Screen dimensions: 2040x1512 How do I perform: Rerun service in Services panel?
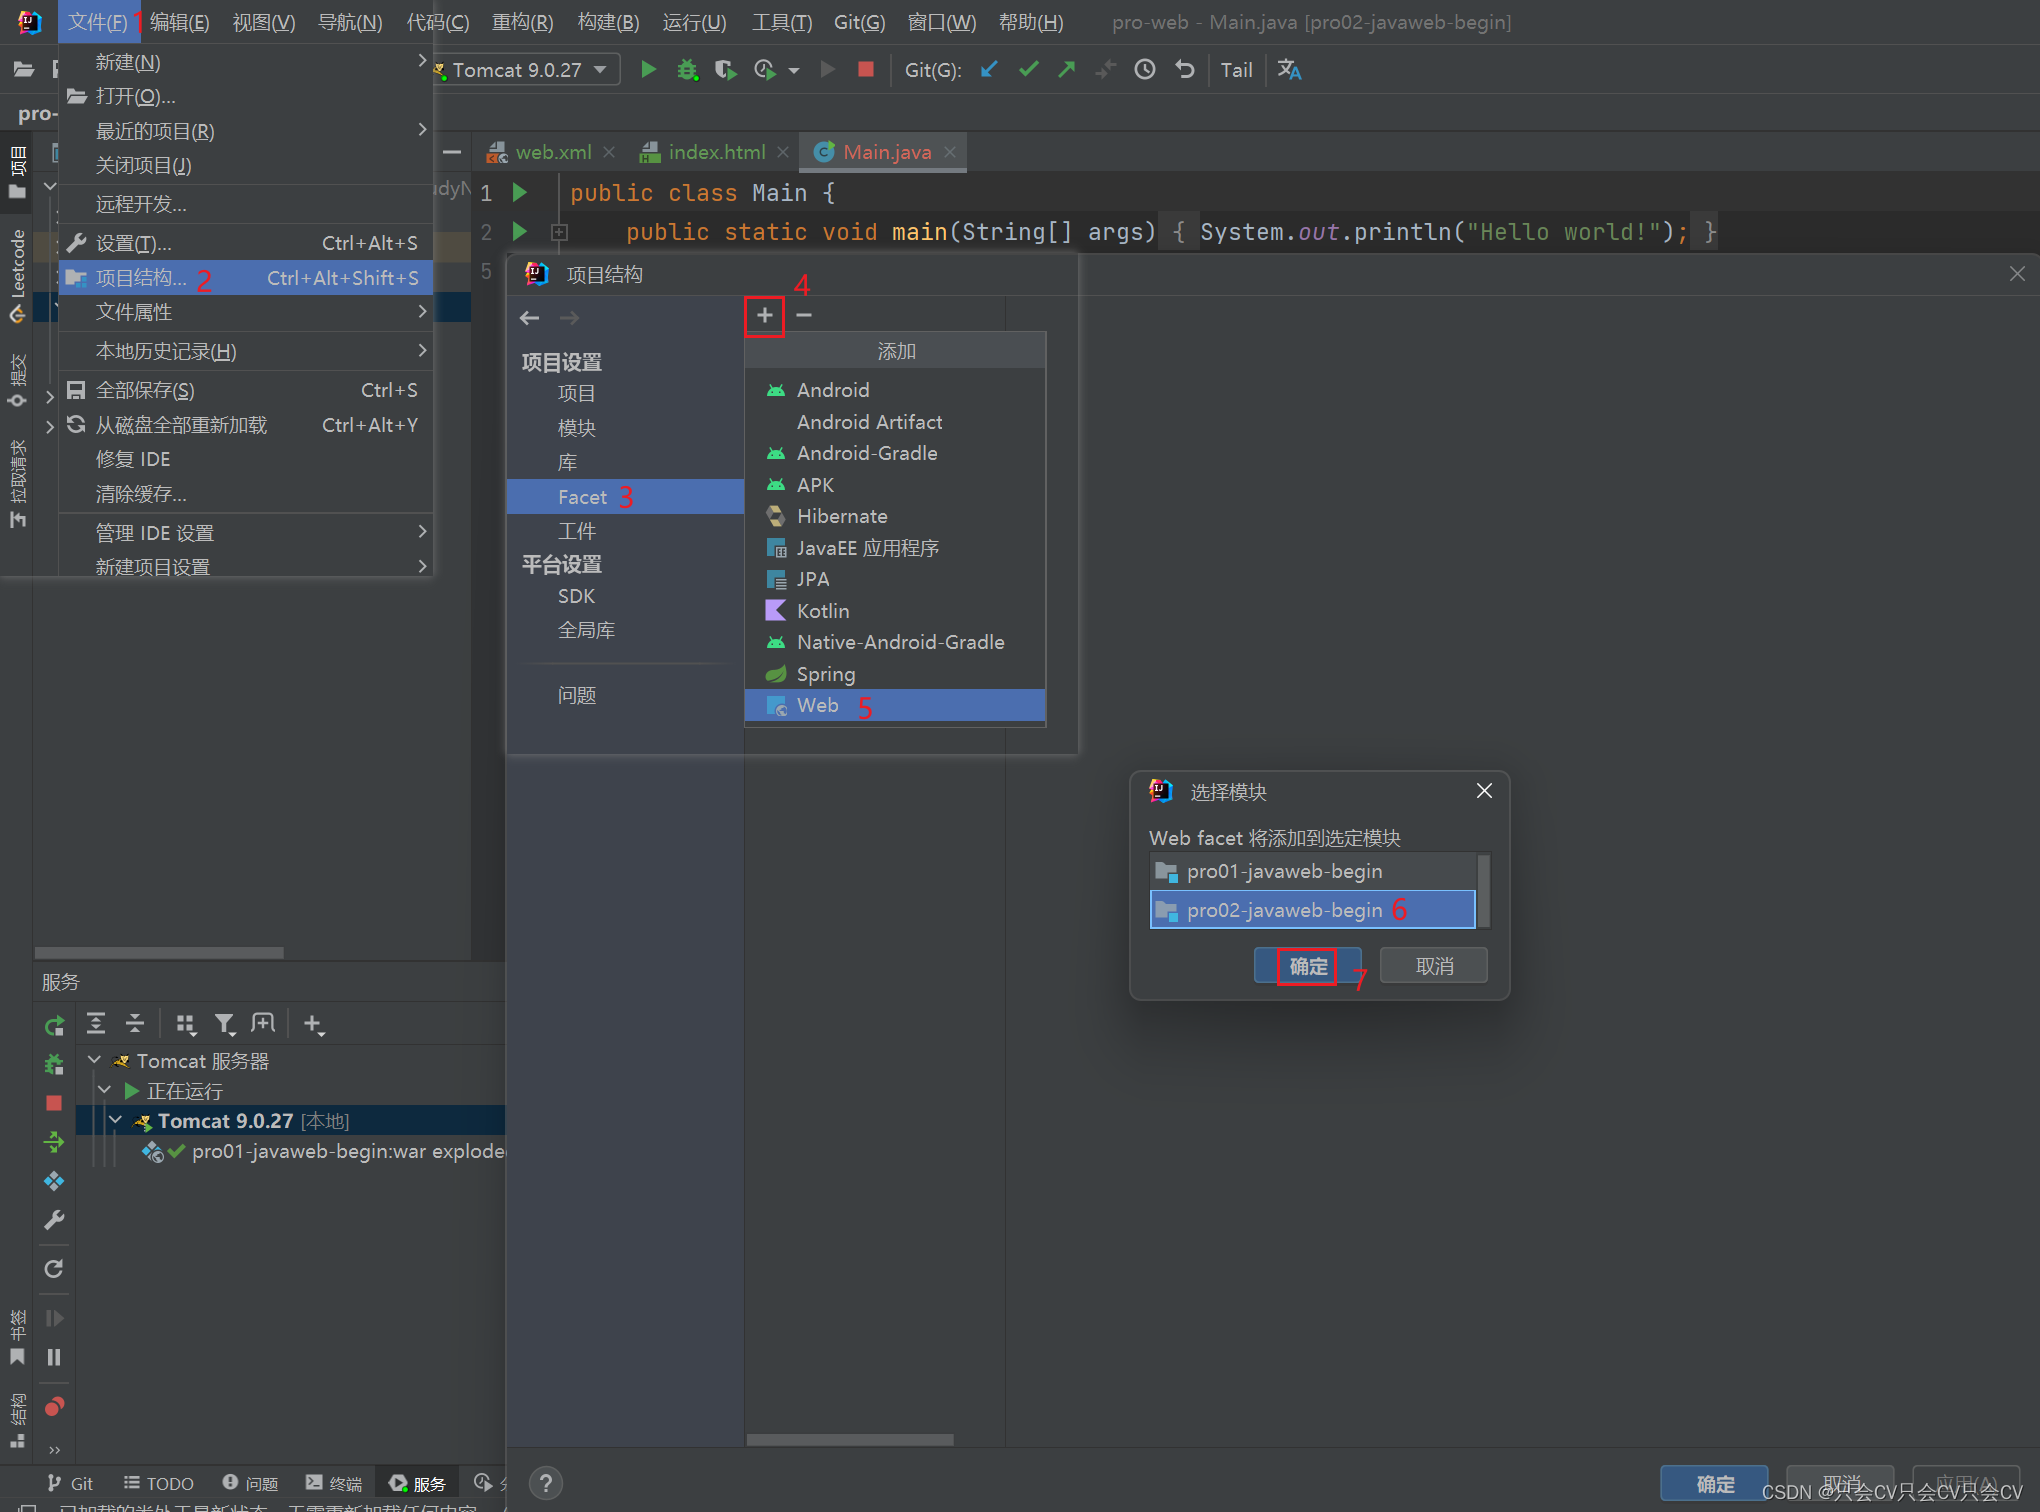pos(54,1025)
